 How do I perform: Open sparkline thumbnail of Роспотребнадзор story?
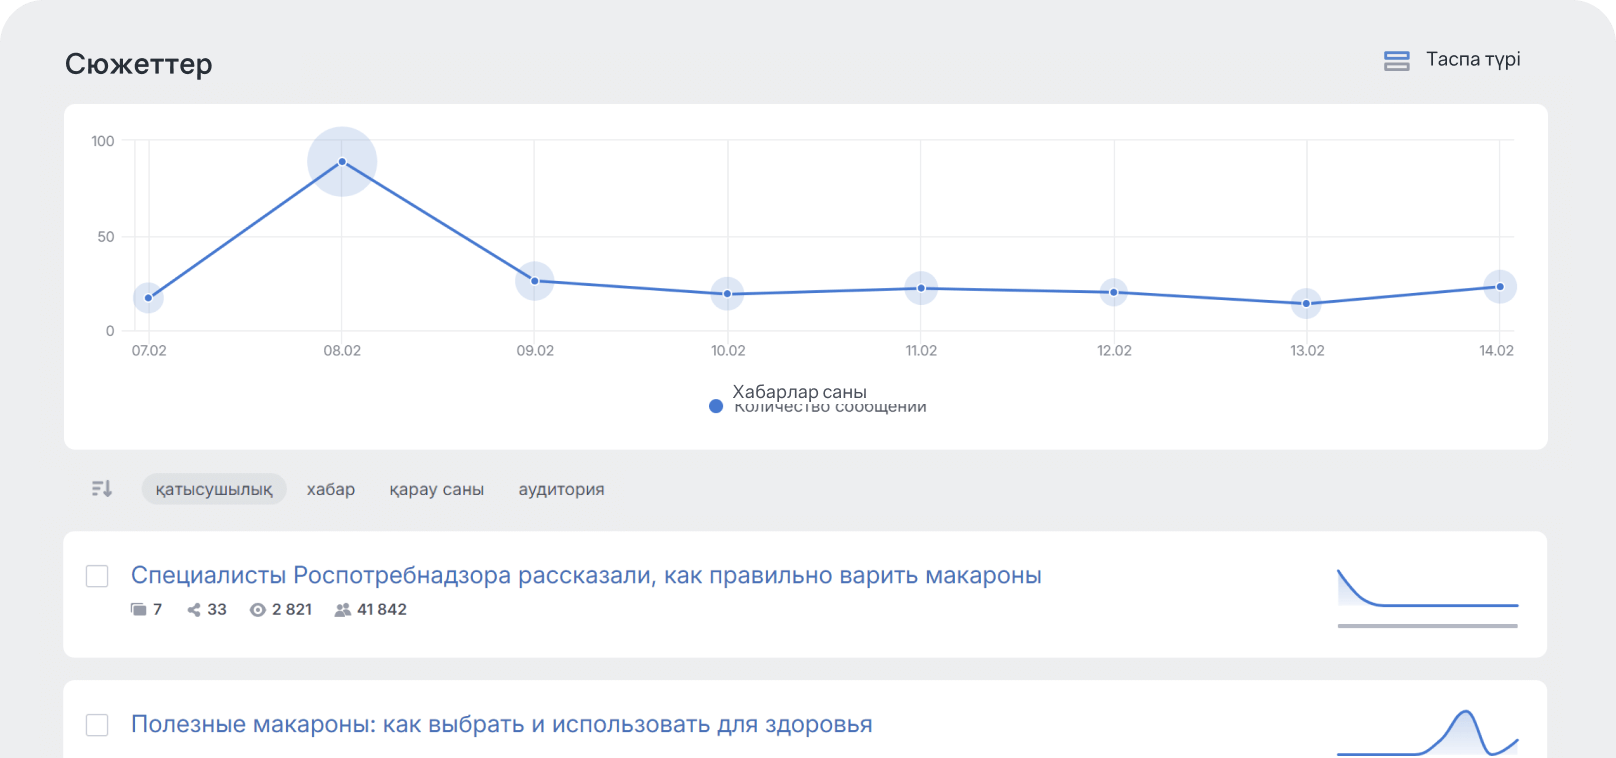pyautogui.click(x=1428, y=597)
